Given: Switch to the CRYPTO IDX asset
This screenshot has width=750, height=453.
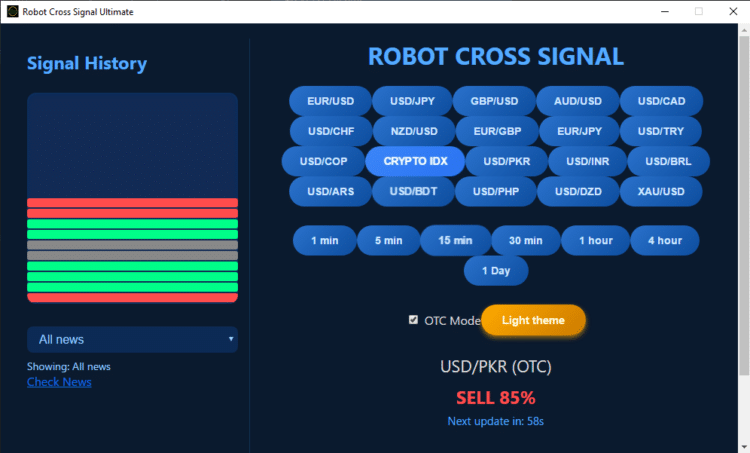Looking at the screenshot, I should click(x=415, y=161).
